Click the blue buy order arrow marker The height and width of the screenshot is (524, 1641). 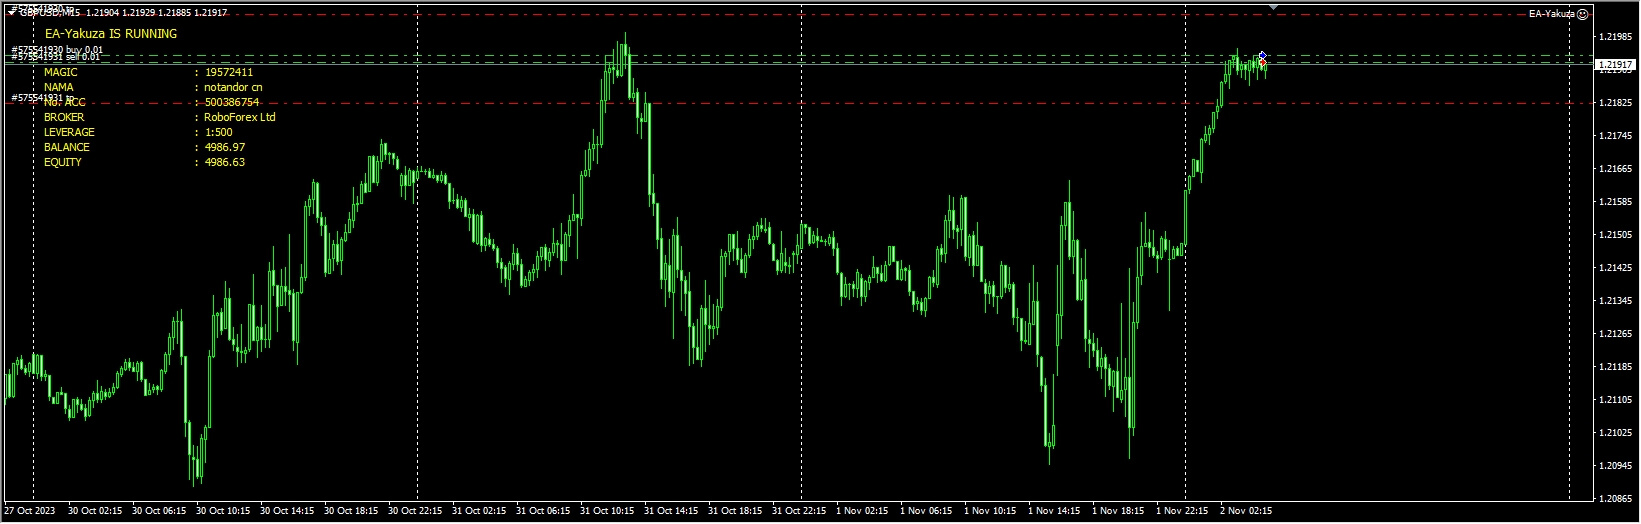(x=1263, y=56)
